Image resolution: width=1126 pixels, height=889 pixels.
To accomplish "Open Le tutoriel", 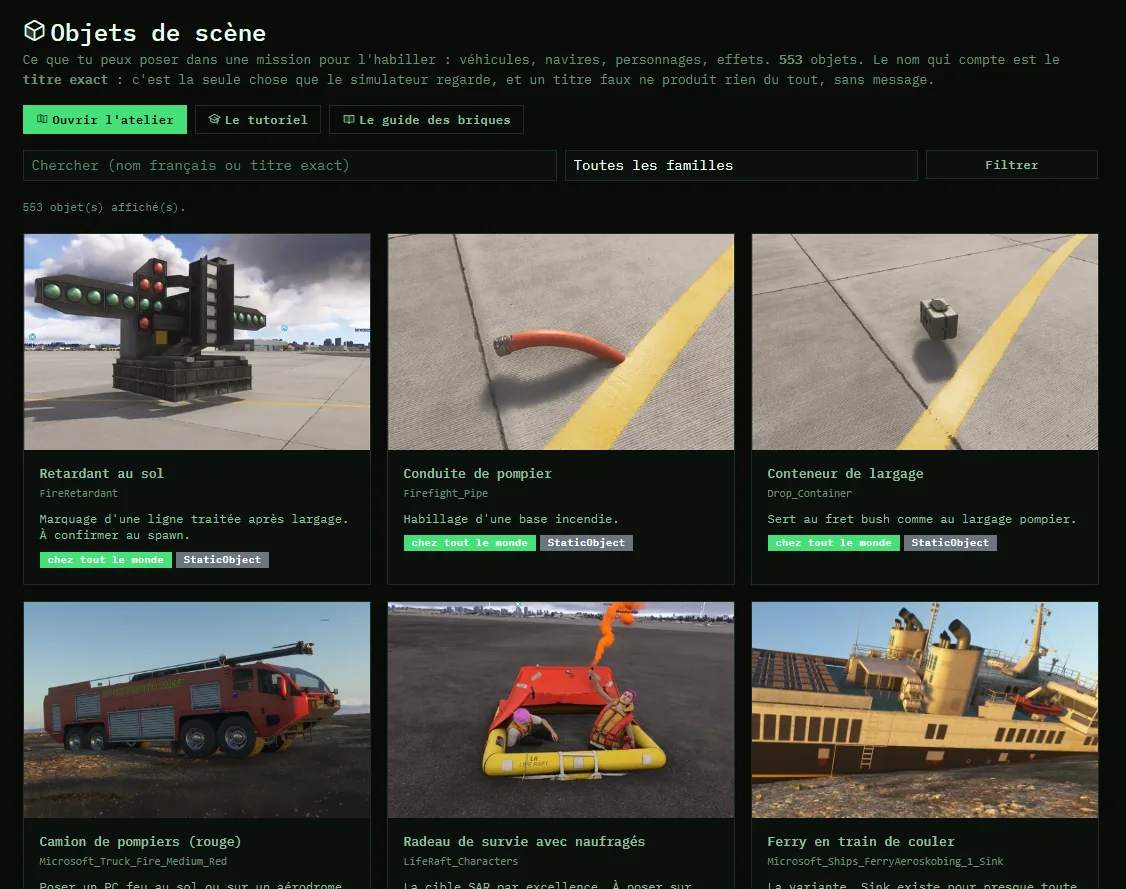I will 258,120.
